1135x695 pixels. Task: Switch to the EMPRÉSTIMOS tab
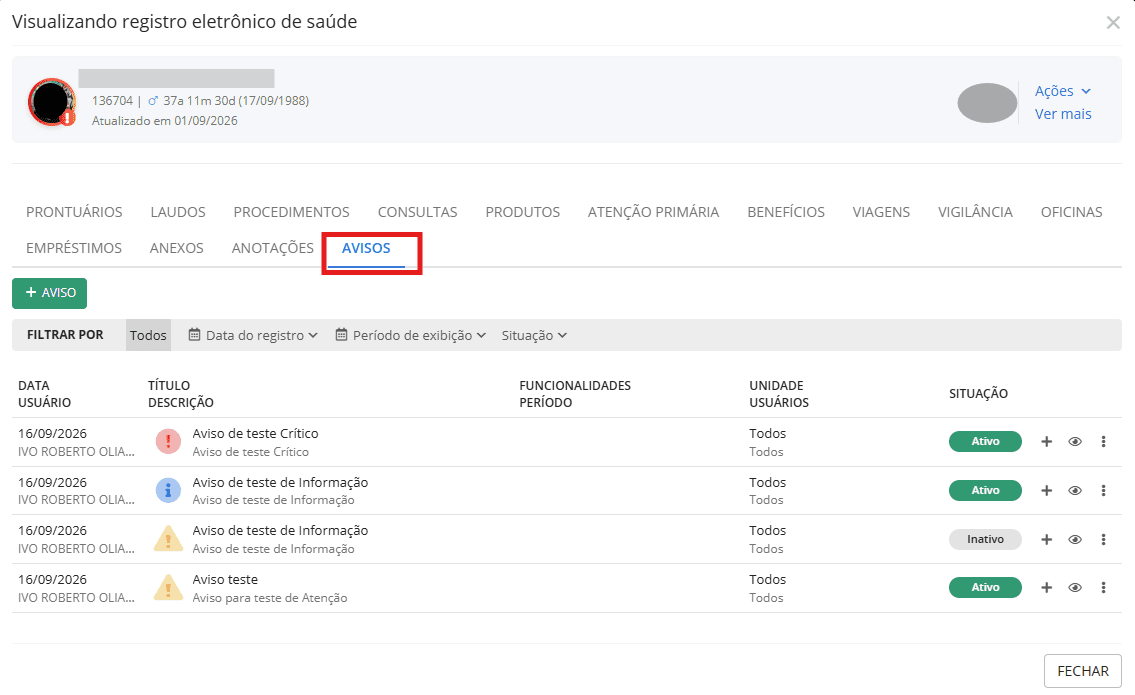(74, 248)
